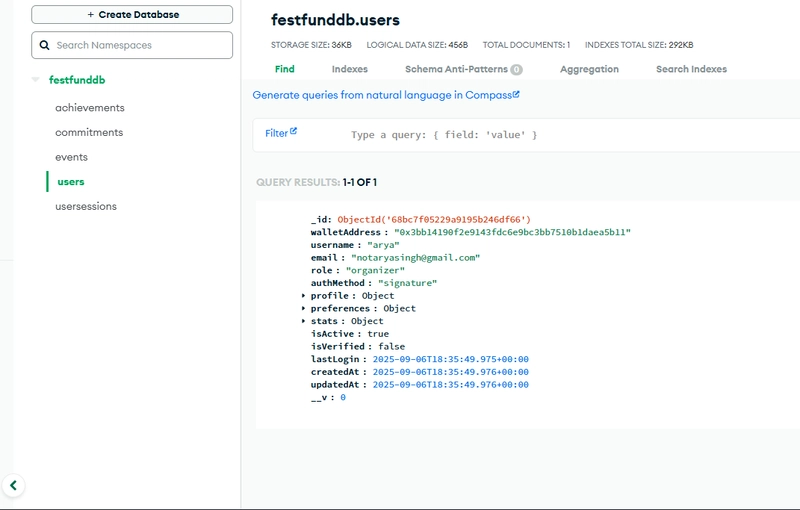Open the Aggregation tab
The image size is (800, 510).
(x=589, y=69)
